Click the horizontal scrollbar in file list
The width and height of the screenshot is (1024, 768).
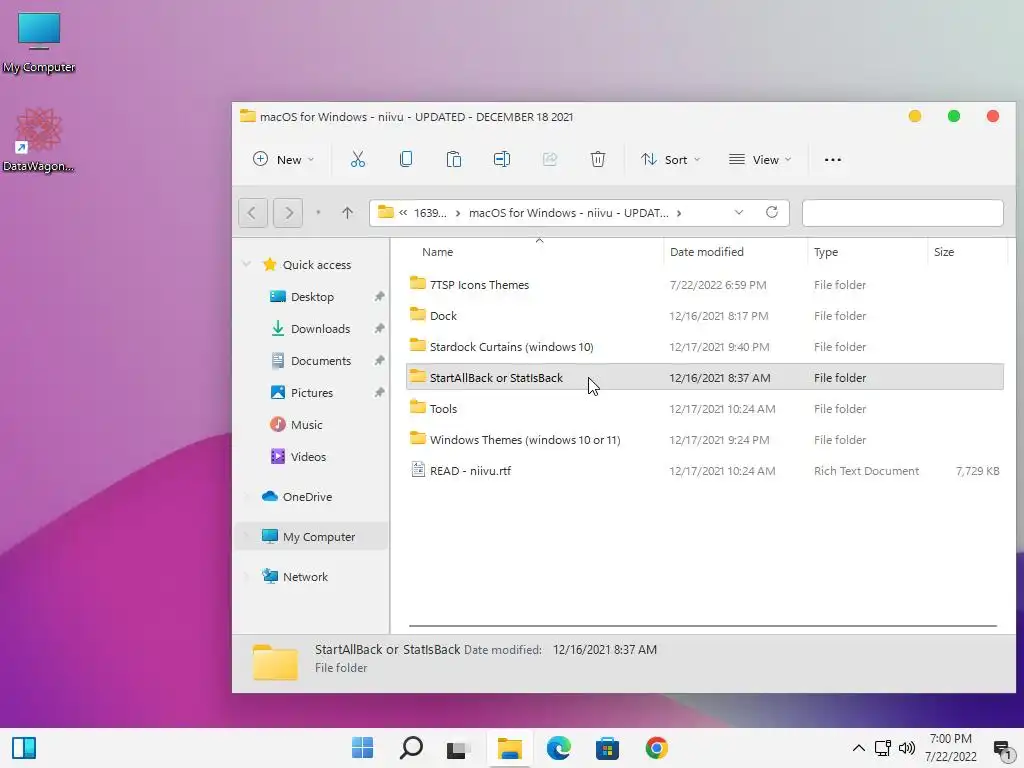[703, 626]
